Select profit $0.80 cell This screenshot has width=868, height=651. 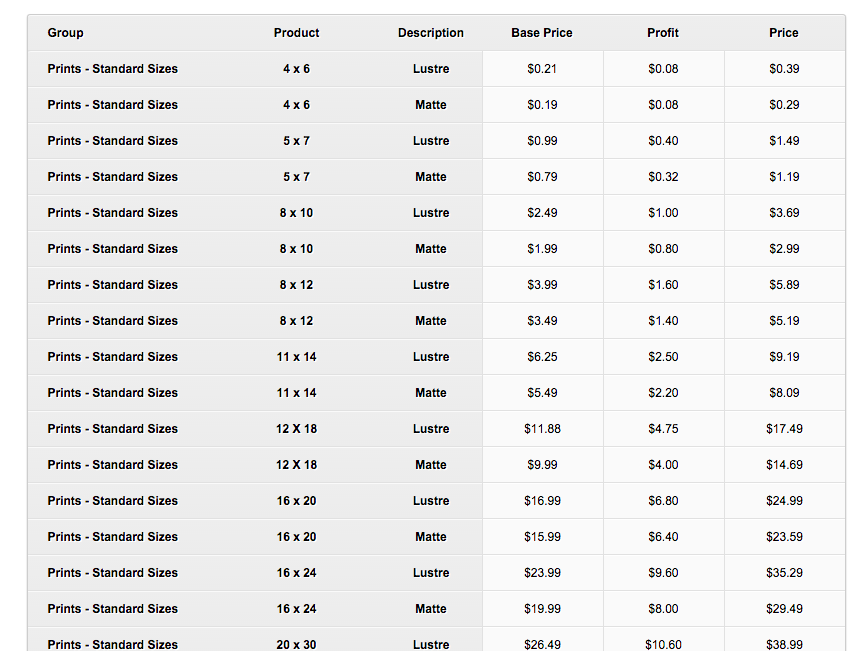point(664,249)
